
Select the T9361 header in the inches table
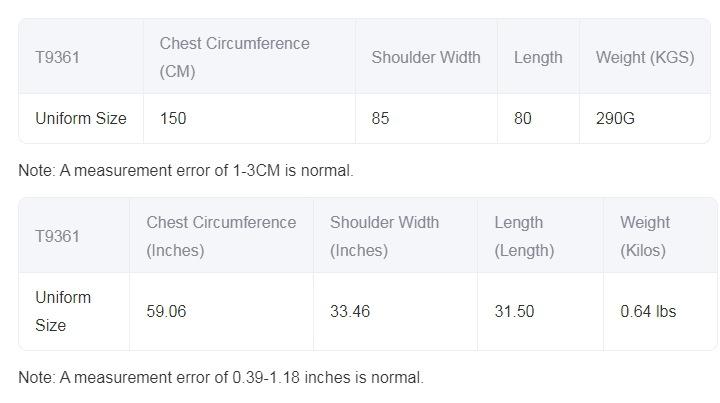pyautogui.click(x=57, y=236)
